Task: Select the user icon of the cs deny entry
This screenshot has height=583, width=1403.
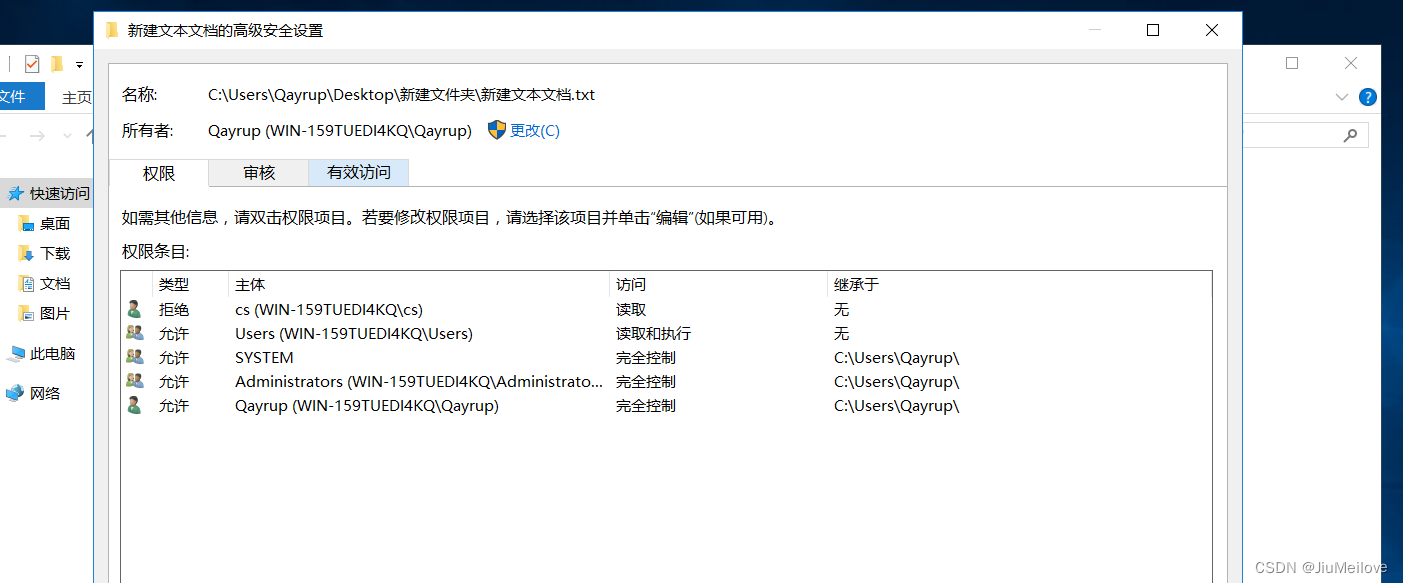Action: click(134, 309)
